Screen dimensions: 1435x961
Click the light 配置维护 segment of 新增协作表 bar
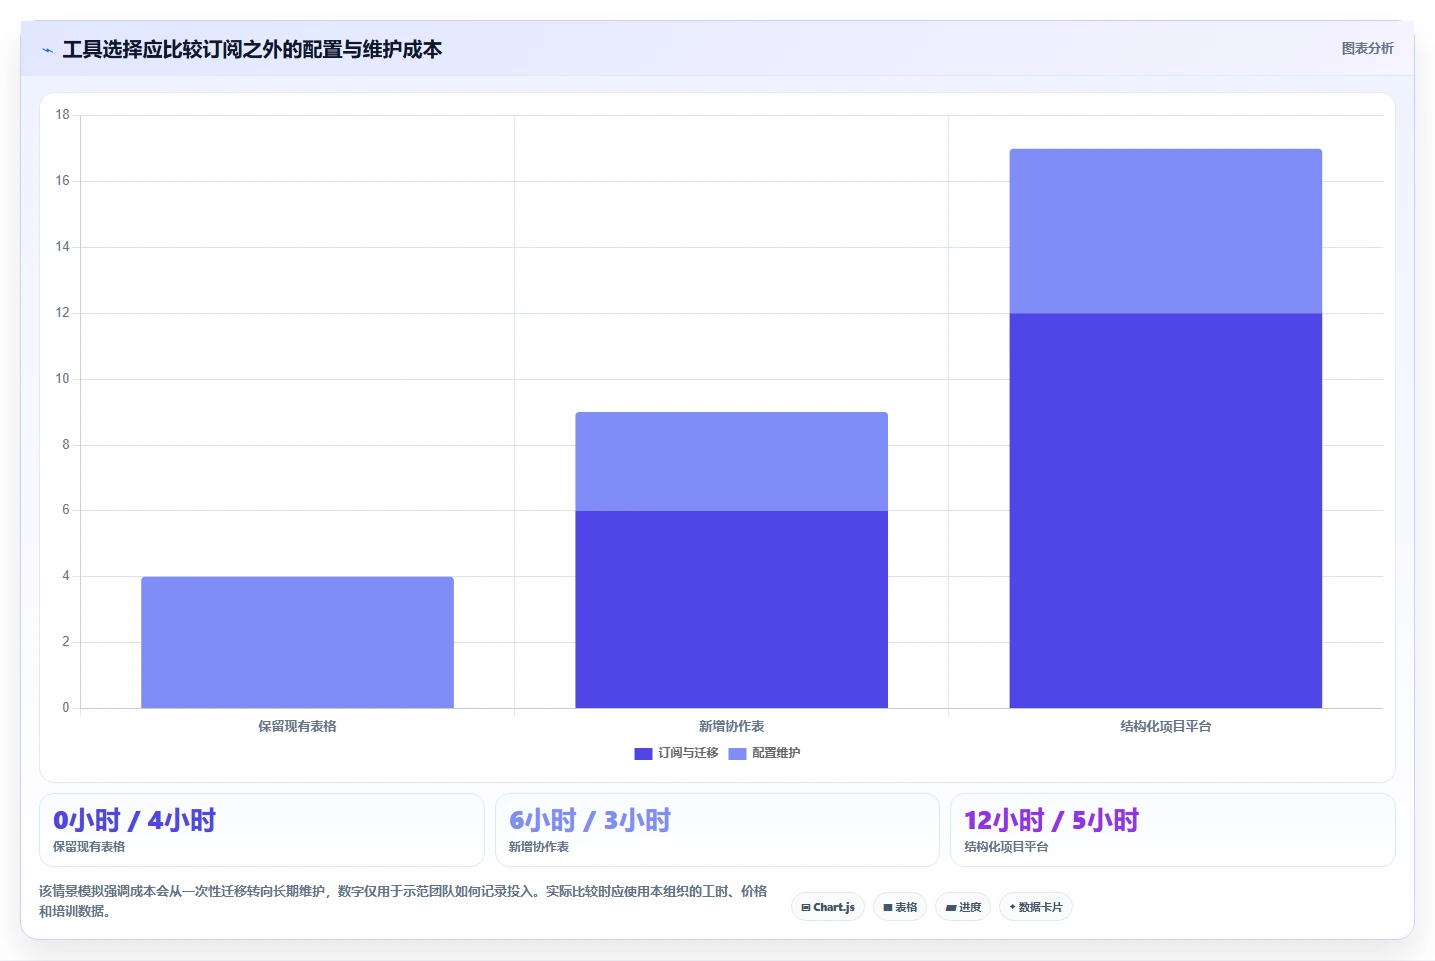(x=731, y=461)
